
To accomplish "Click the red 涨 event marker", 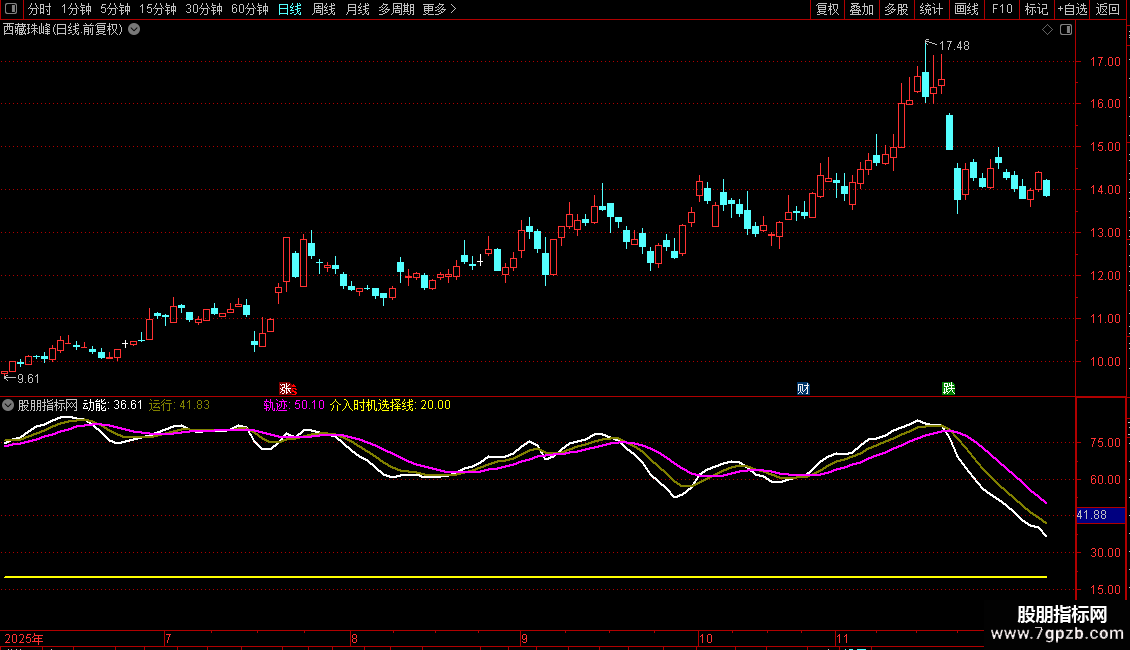I will [285, 388].
